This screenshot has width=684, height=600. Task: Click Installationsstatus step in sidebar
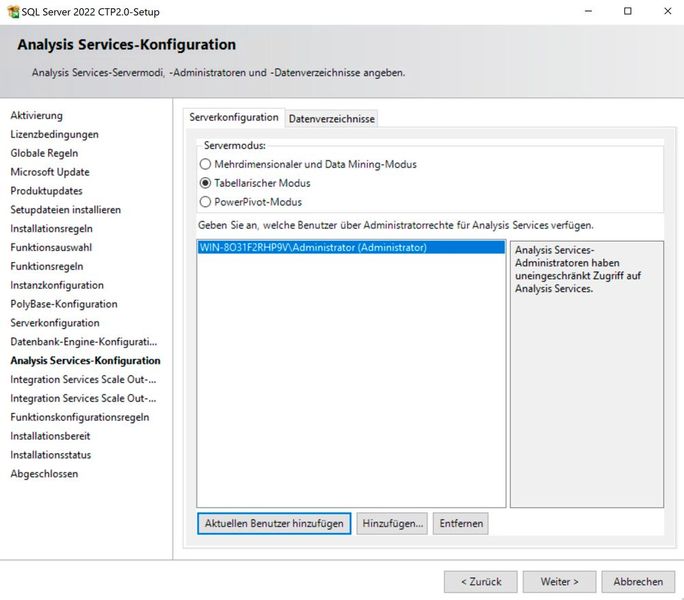(x=51, y=455)
